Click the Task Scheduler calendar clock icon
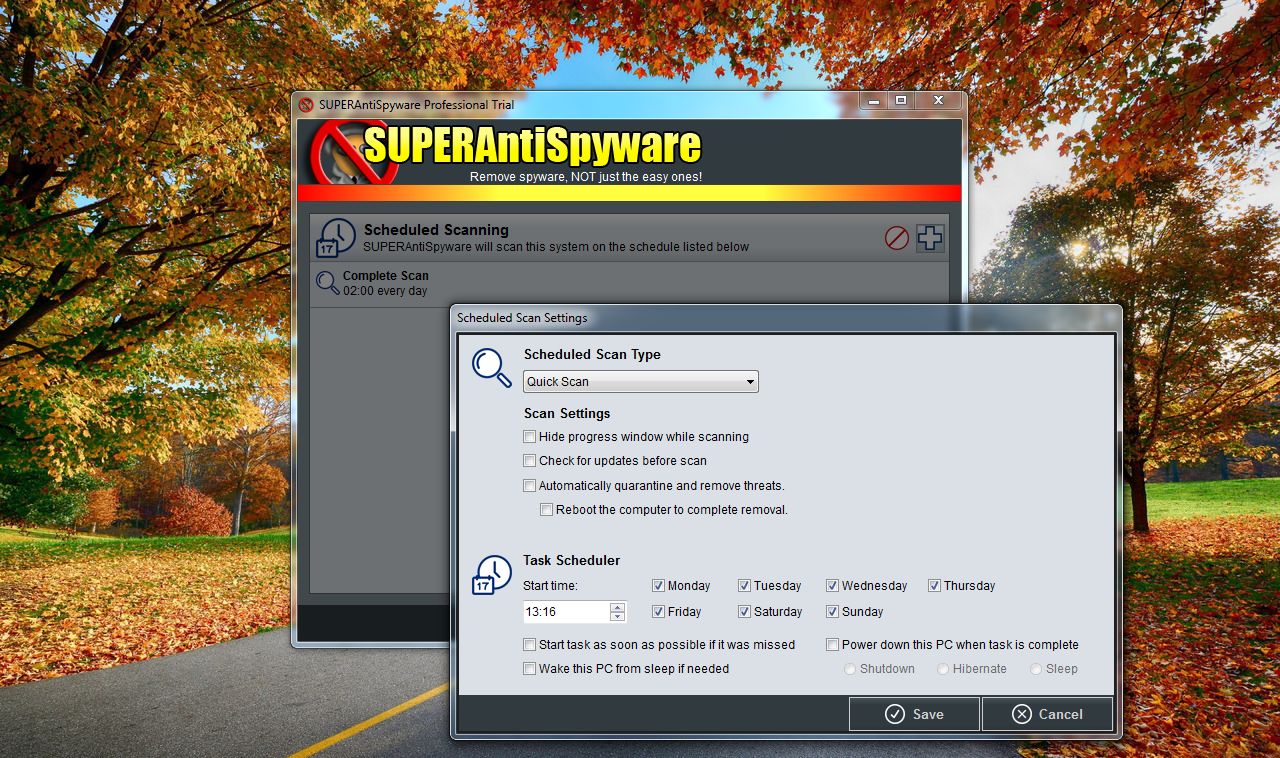 point(492,575)
